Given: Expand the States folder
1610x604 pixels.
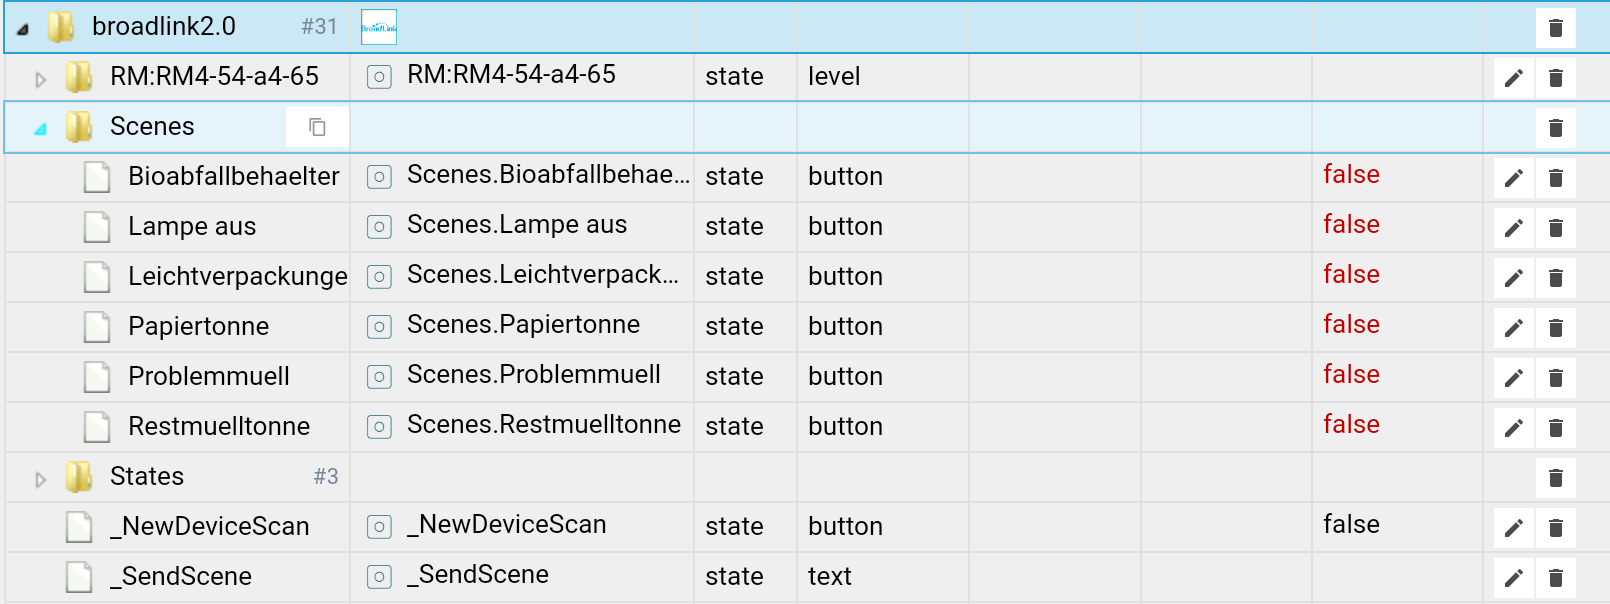Looking at the screenshot, I should click(x=41, y=479).
